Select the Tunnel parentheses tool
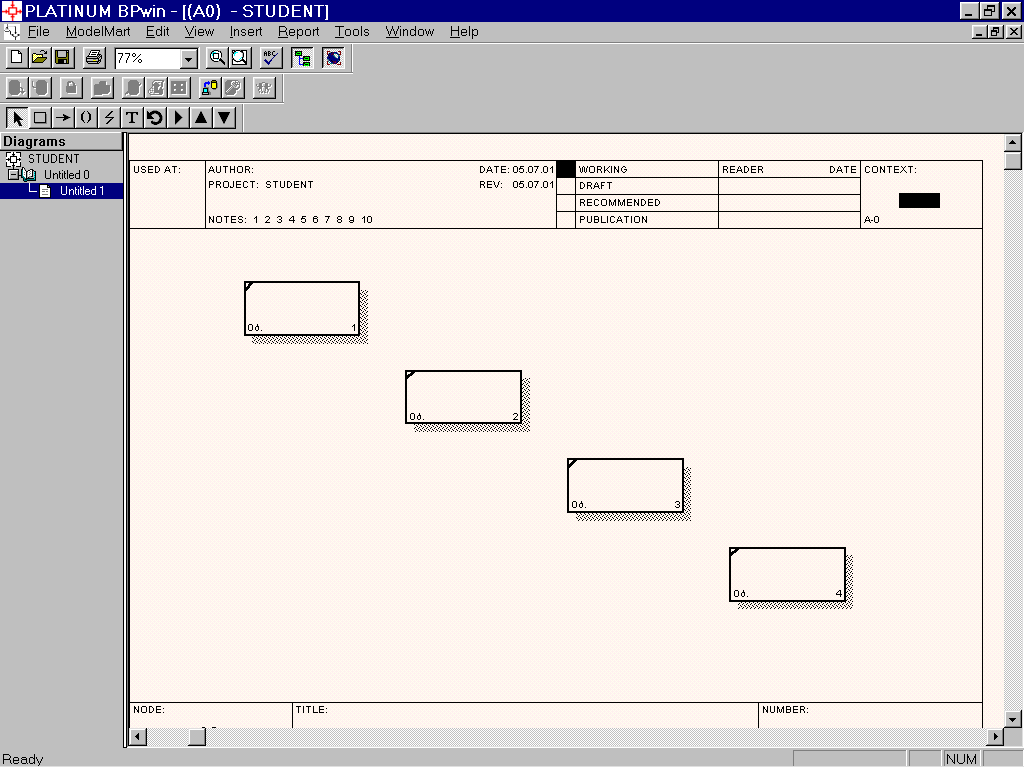 (86, 118)
